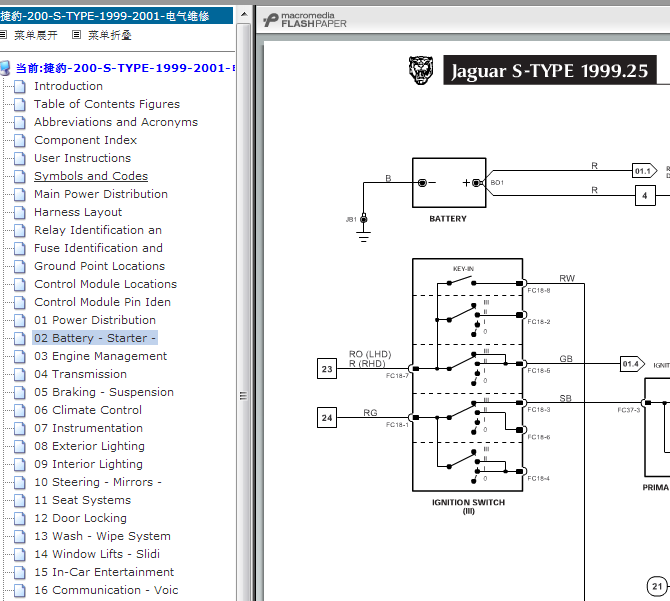Click reference box 23 in diagram
Screen dimensions: 670x601
coord(327,369)
